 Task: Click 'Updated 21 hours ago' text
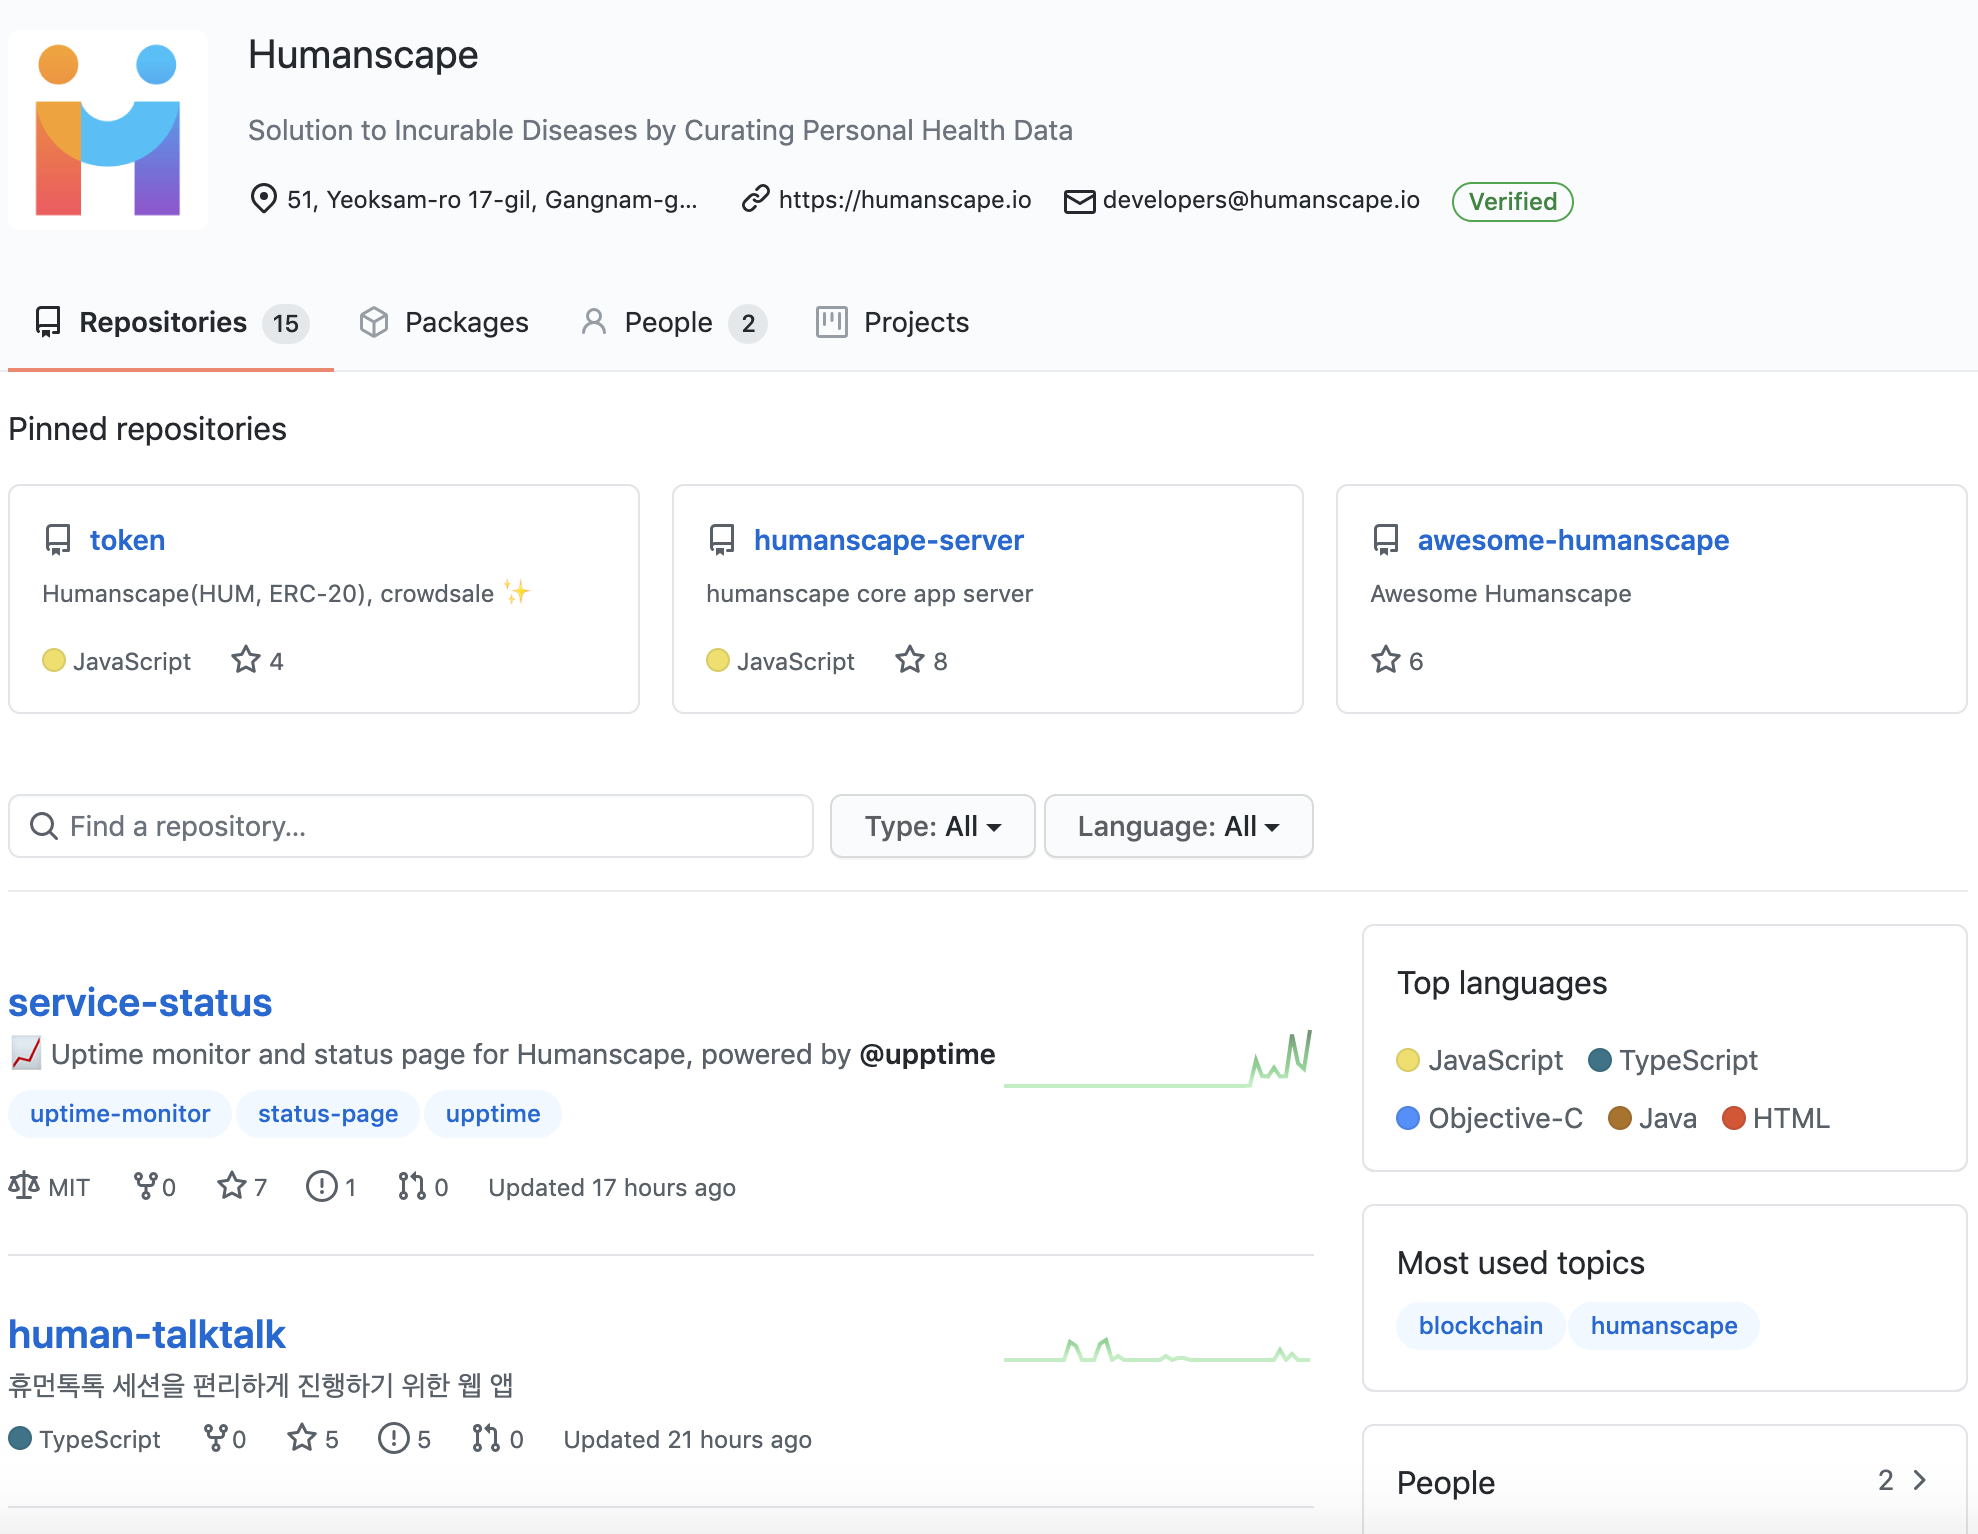687,1439
